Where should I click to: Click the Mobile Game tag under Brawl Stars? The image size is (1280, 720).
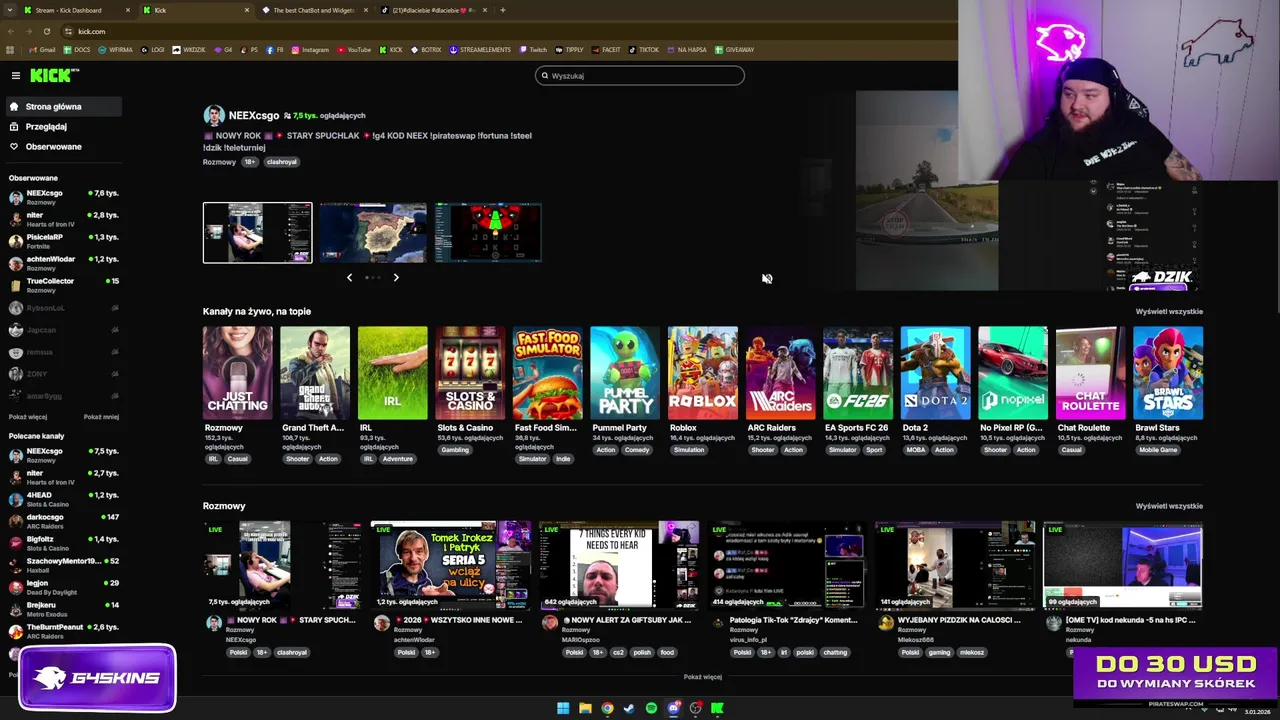1158,450
